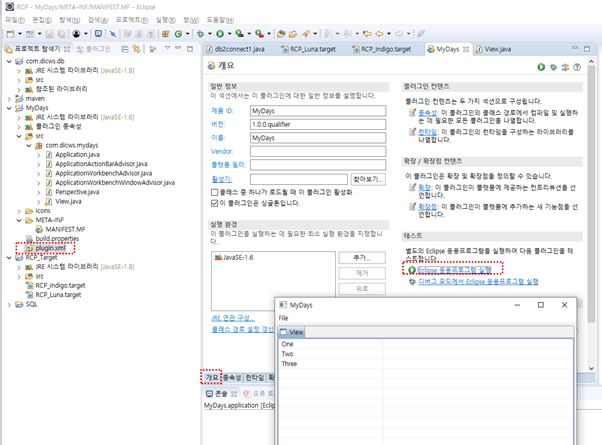Screen dimensions: 602x445
Task: Collapse the com.dicws.db project
Action: [x=9, y=61]
